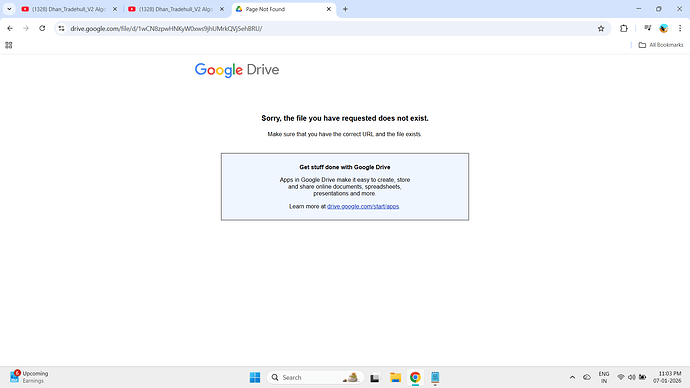Reload the Page Not Found page
The image size is (690, 388).
42,29
